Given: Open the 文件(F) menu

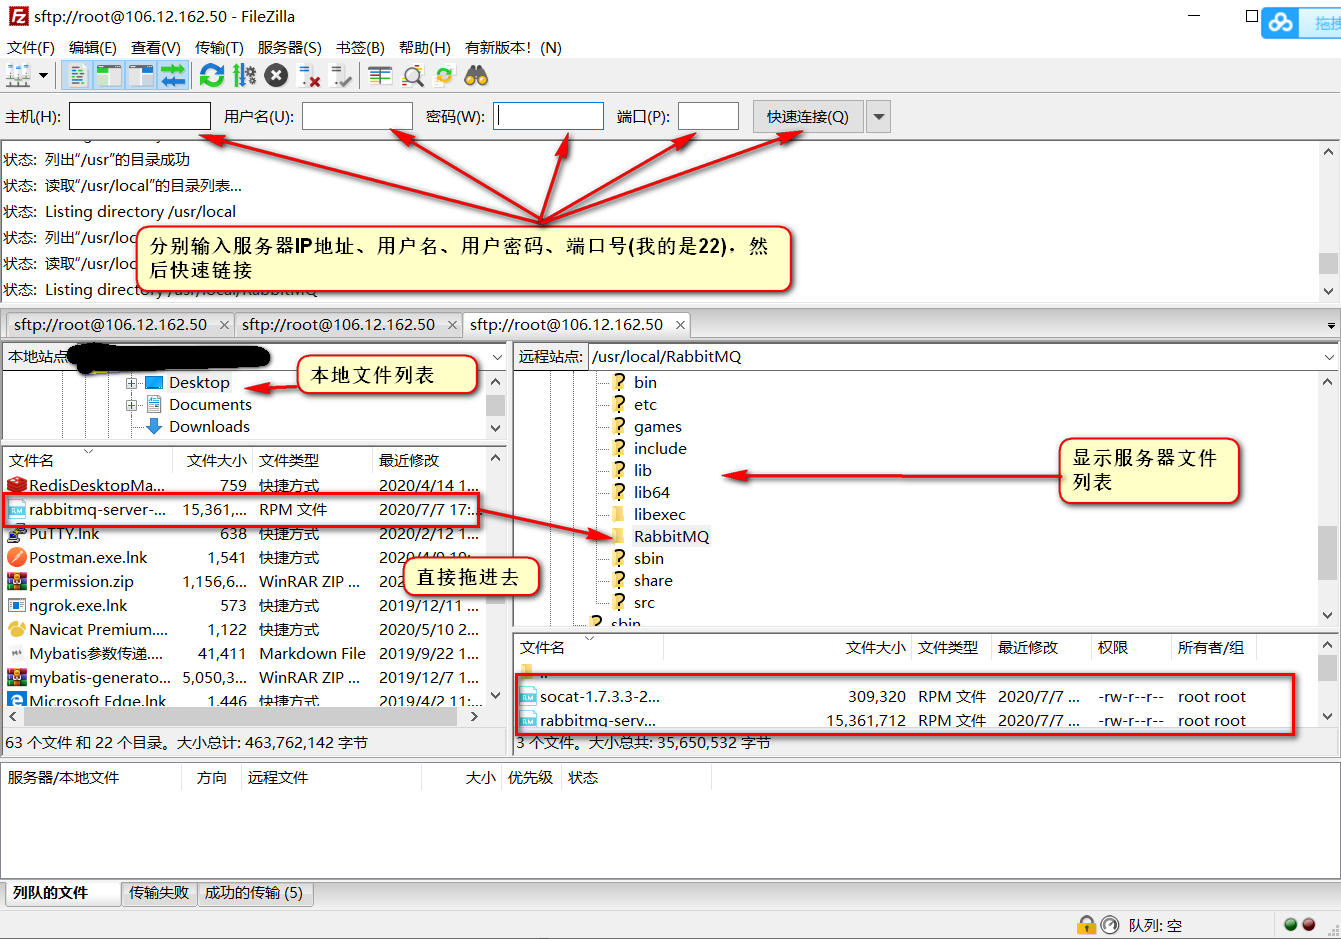Looking at the screenshot, I should pyautogui.click(x=31, y=47).
